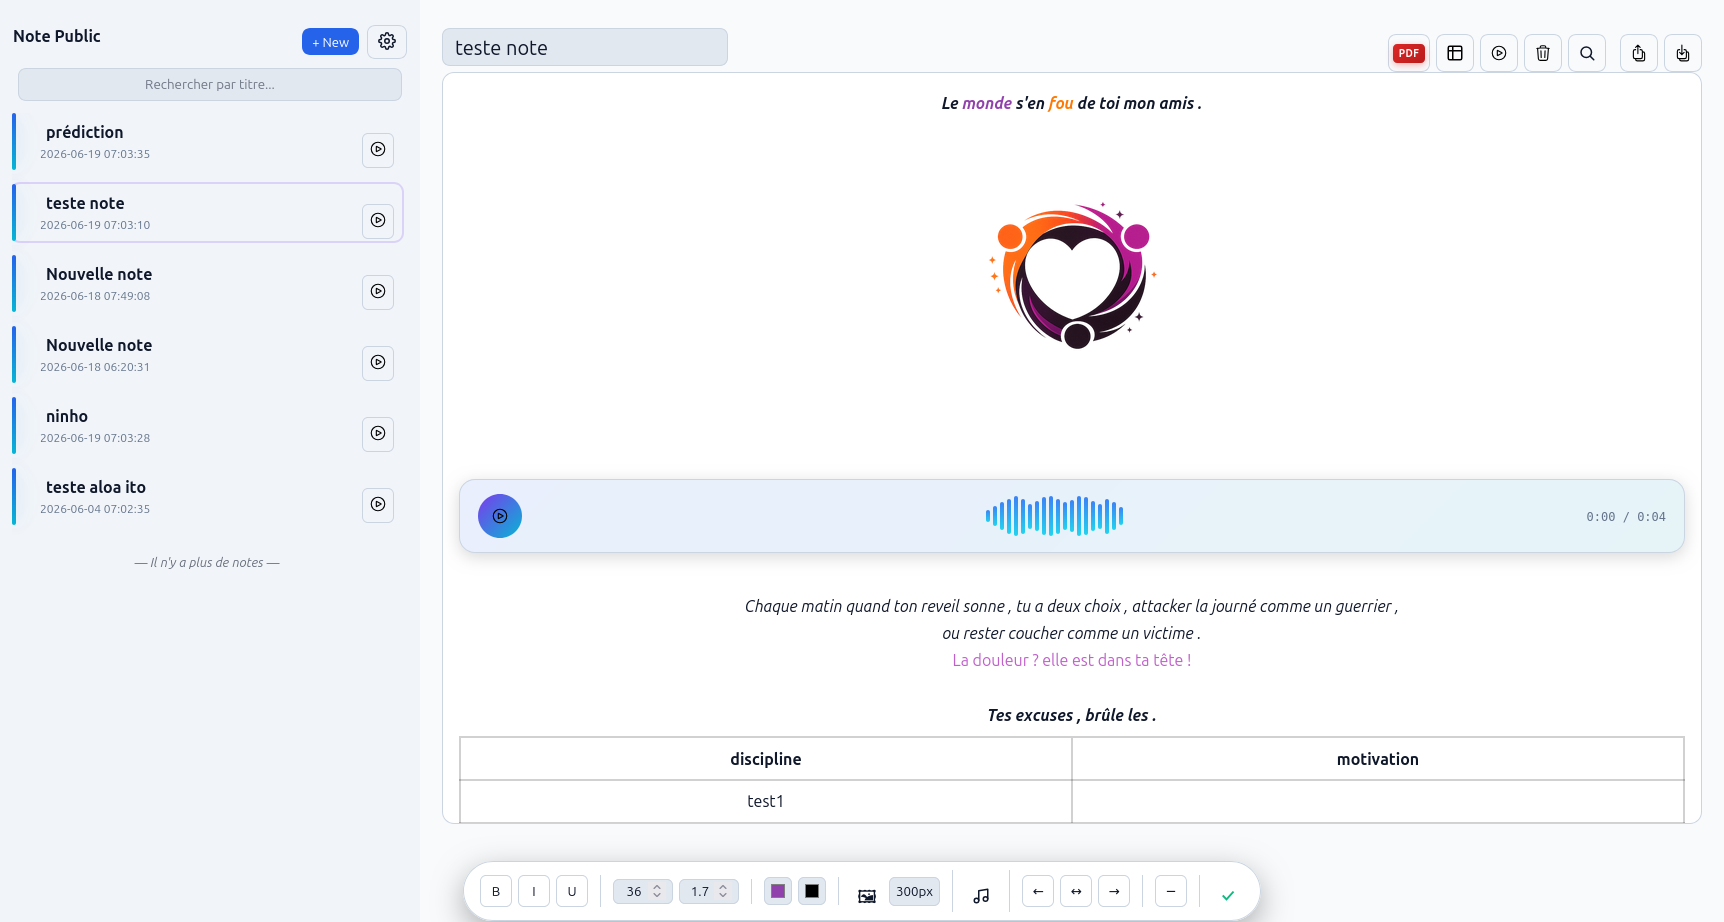Adjust the font size stepper showing 36
Viewport: 1724px width, 922px height.
(643, 891)
